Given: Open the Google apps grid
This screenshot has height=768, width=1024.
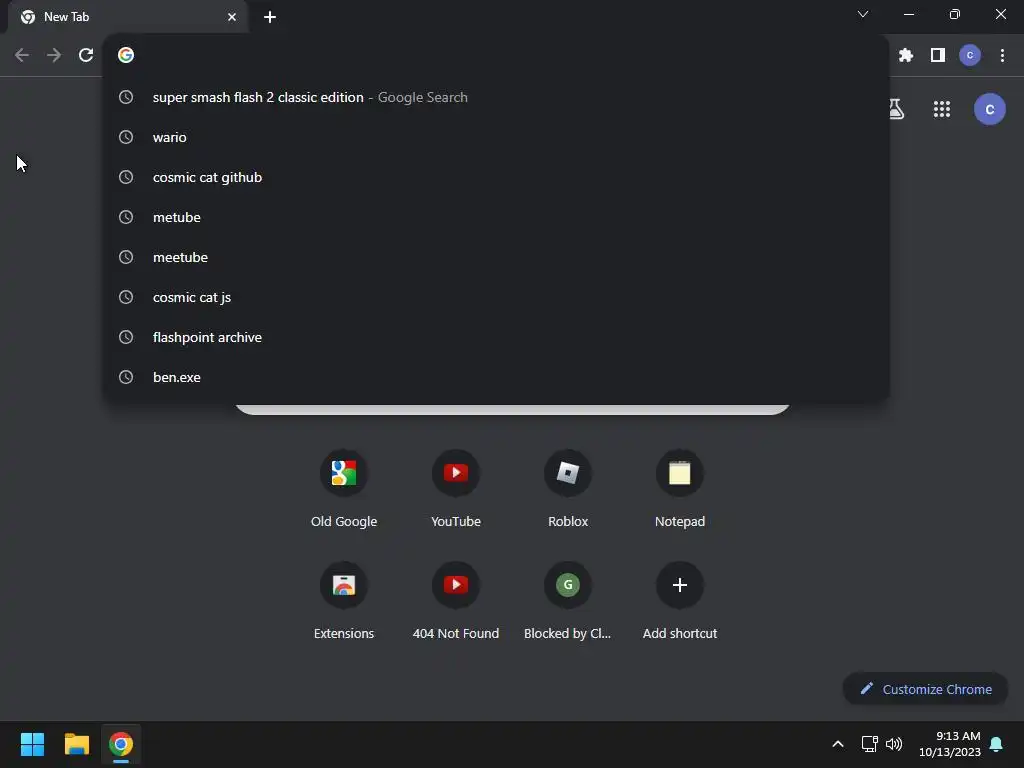Looking at the screenshot, I should pyautogui.click(x=942, y=109).
